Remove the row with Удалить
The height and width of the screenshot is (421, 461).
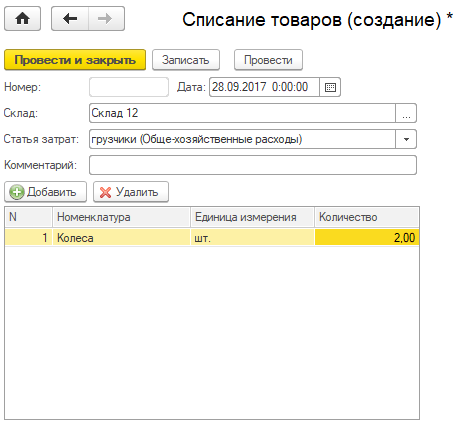[131, 192]
